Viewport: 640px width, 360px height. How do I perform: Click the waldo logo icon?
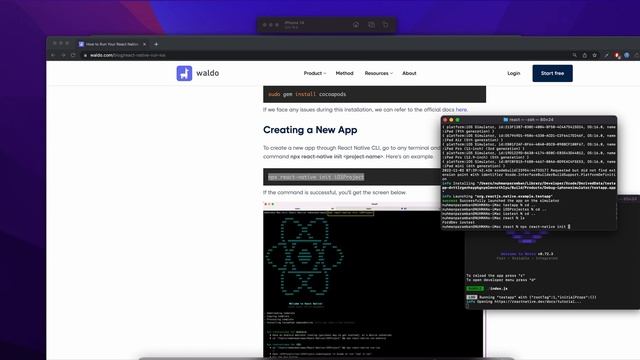point(184,73)
